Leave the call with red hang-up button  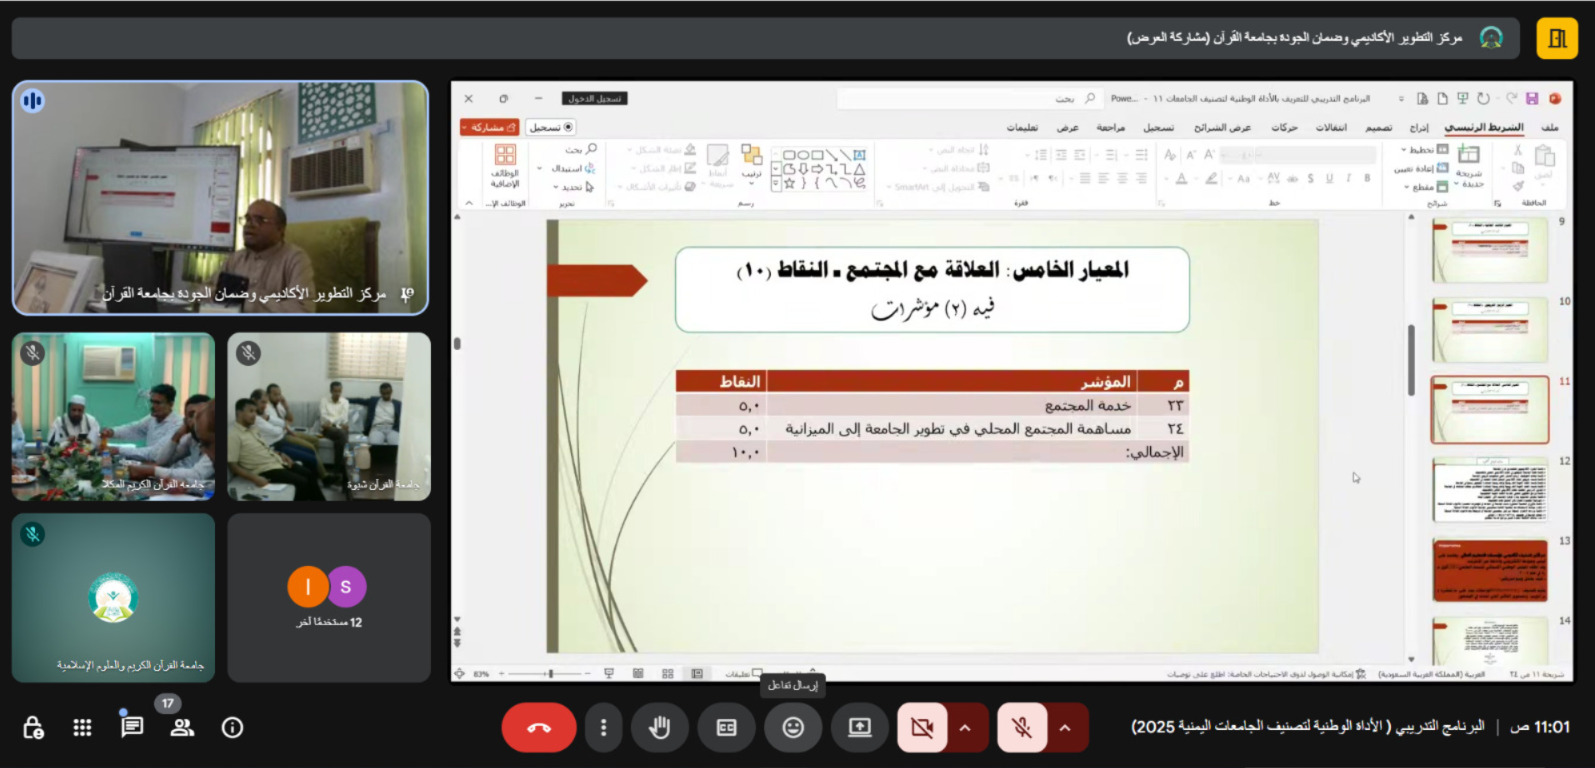[539, 728]
